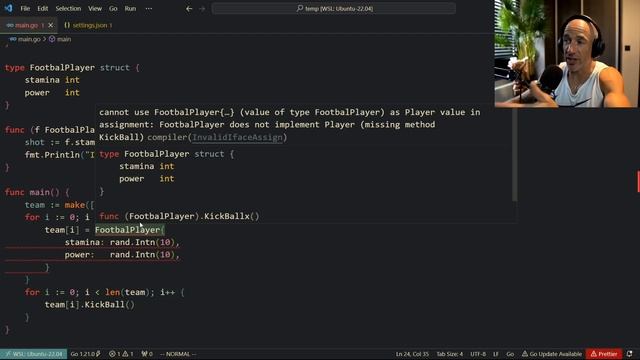Go forward with the right arrow
Image resolution: width=640 pixels, height=360 pixels.
(202, 8)
